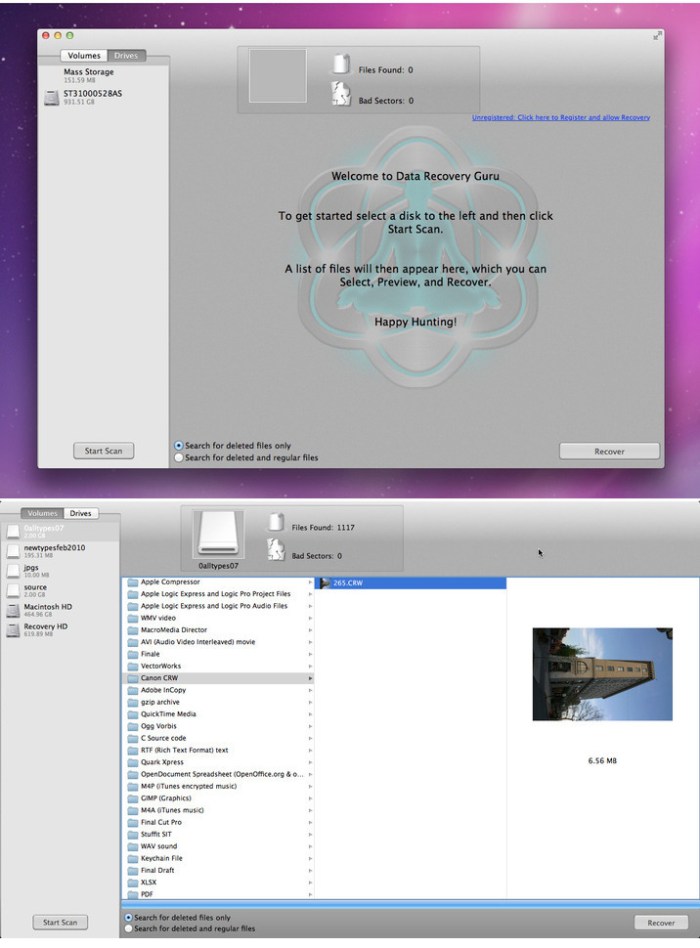Switch to Volumes tab in top window

click(x=84, y=56)
